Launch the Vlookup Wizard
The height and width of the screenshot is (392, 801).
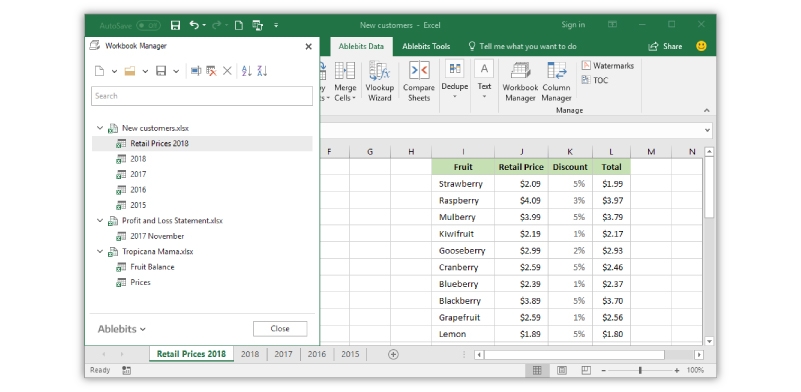click(x=380, y=82)
